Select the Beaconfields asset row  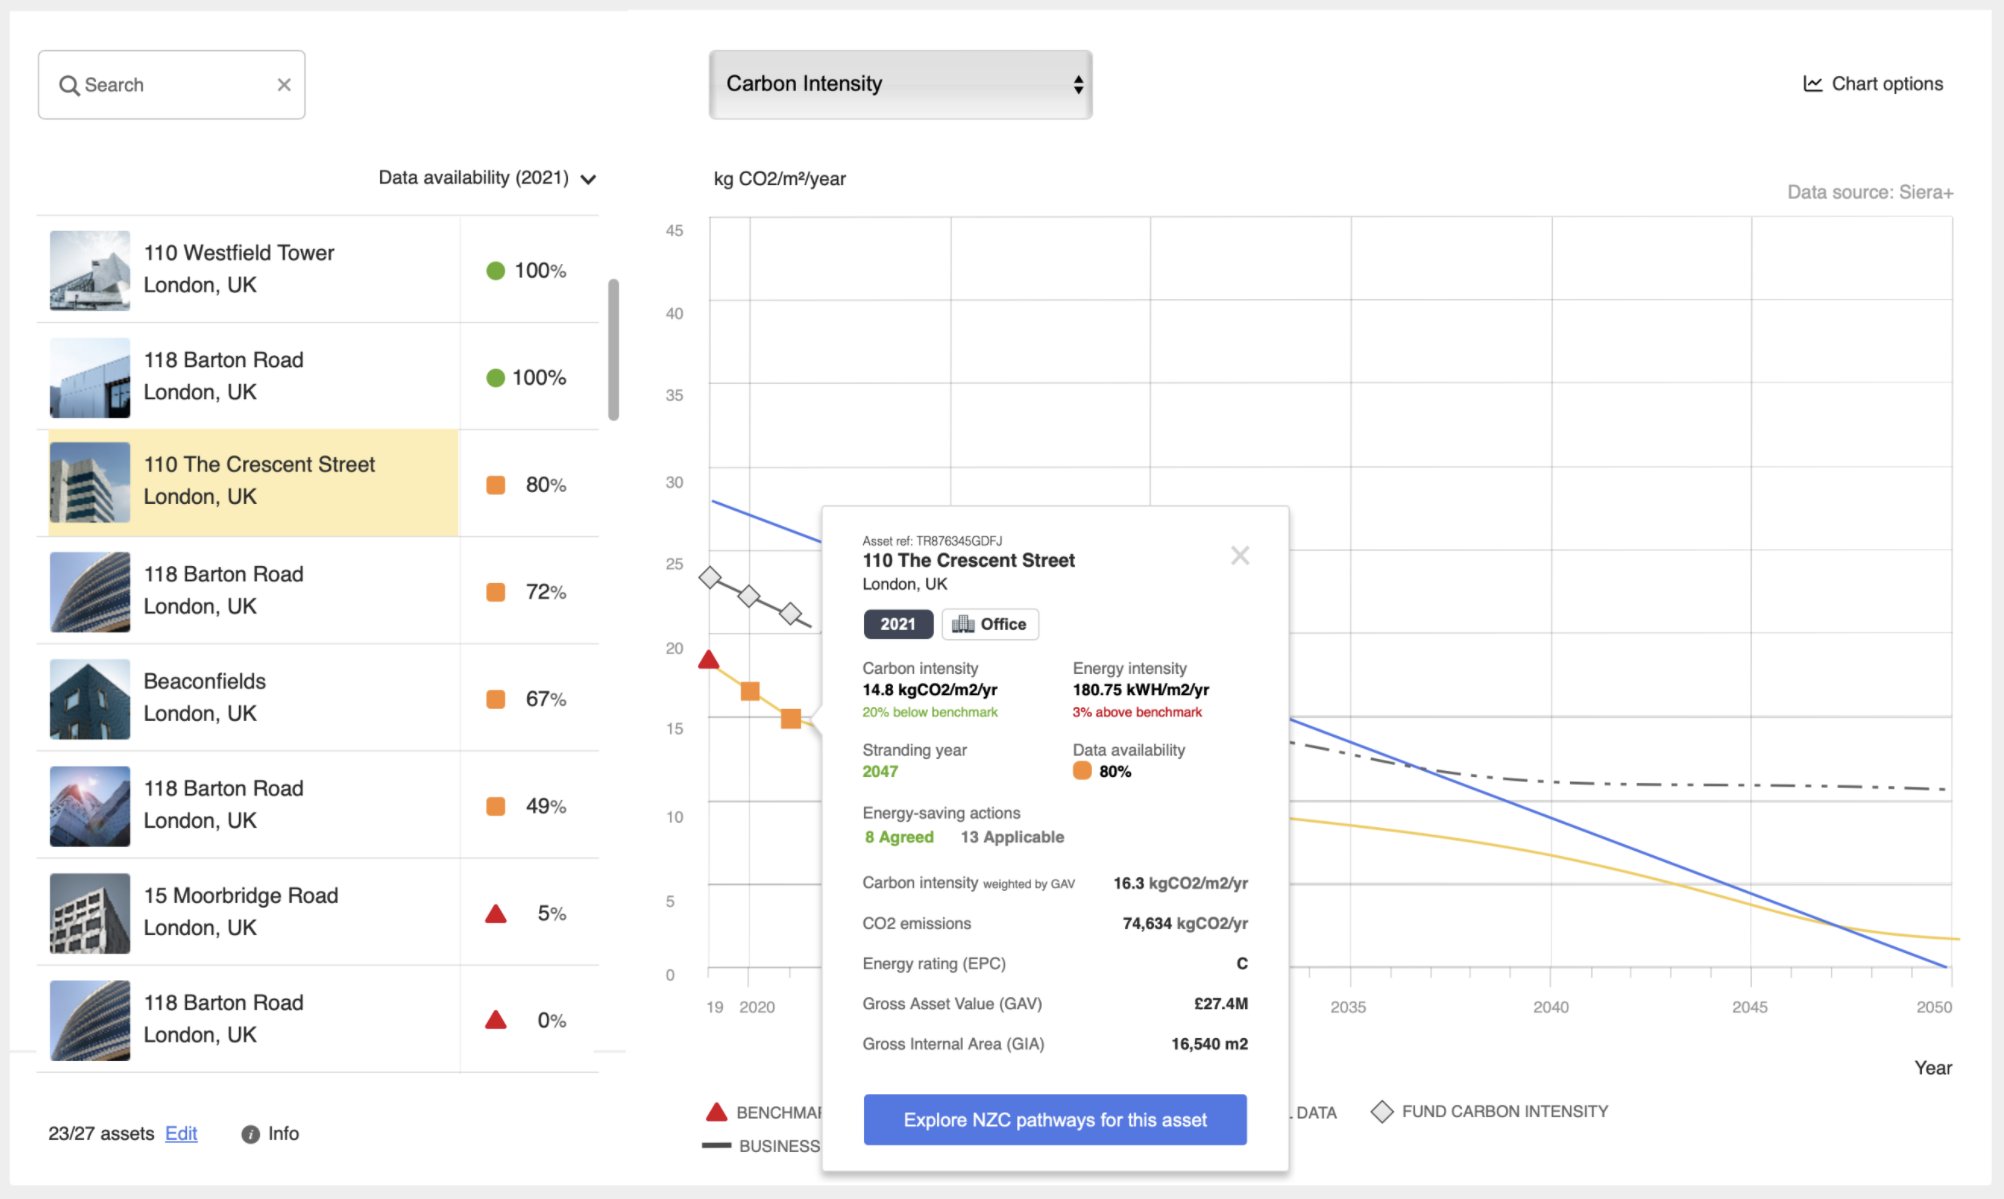coord(318,698)
